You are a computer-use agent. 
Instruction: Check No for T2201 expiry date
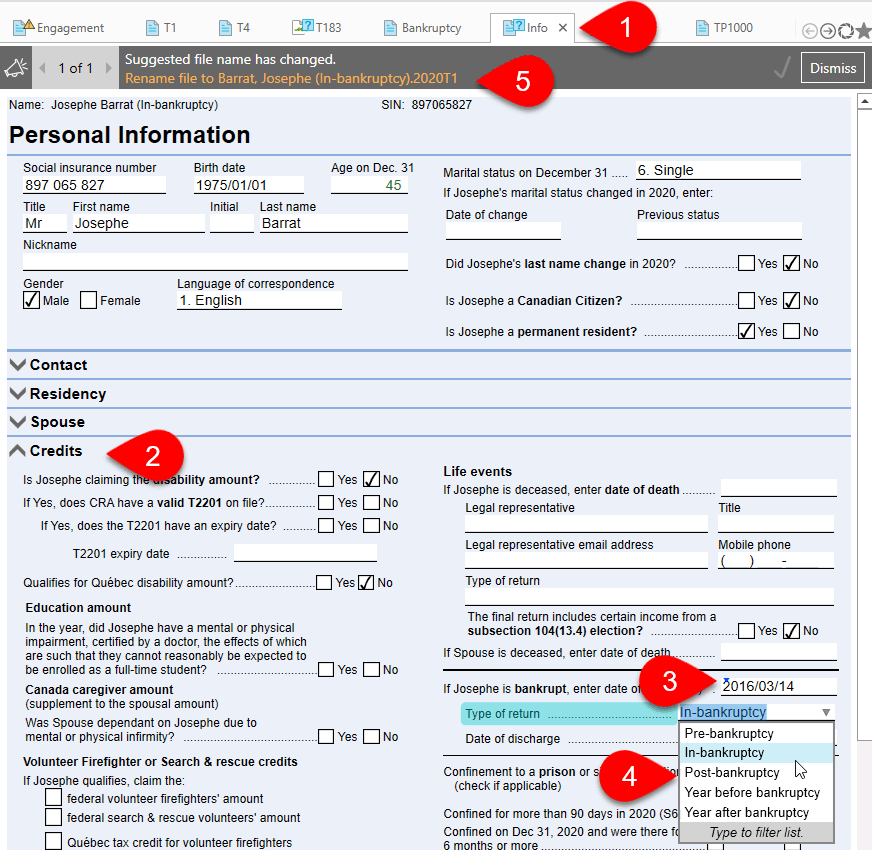click(371, 525)
